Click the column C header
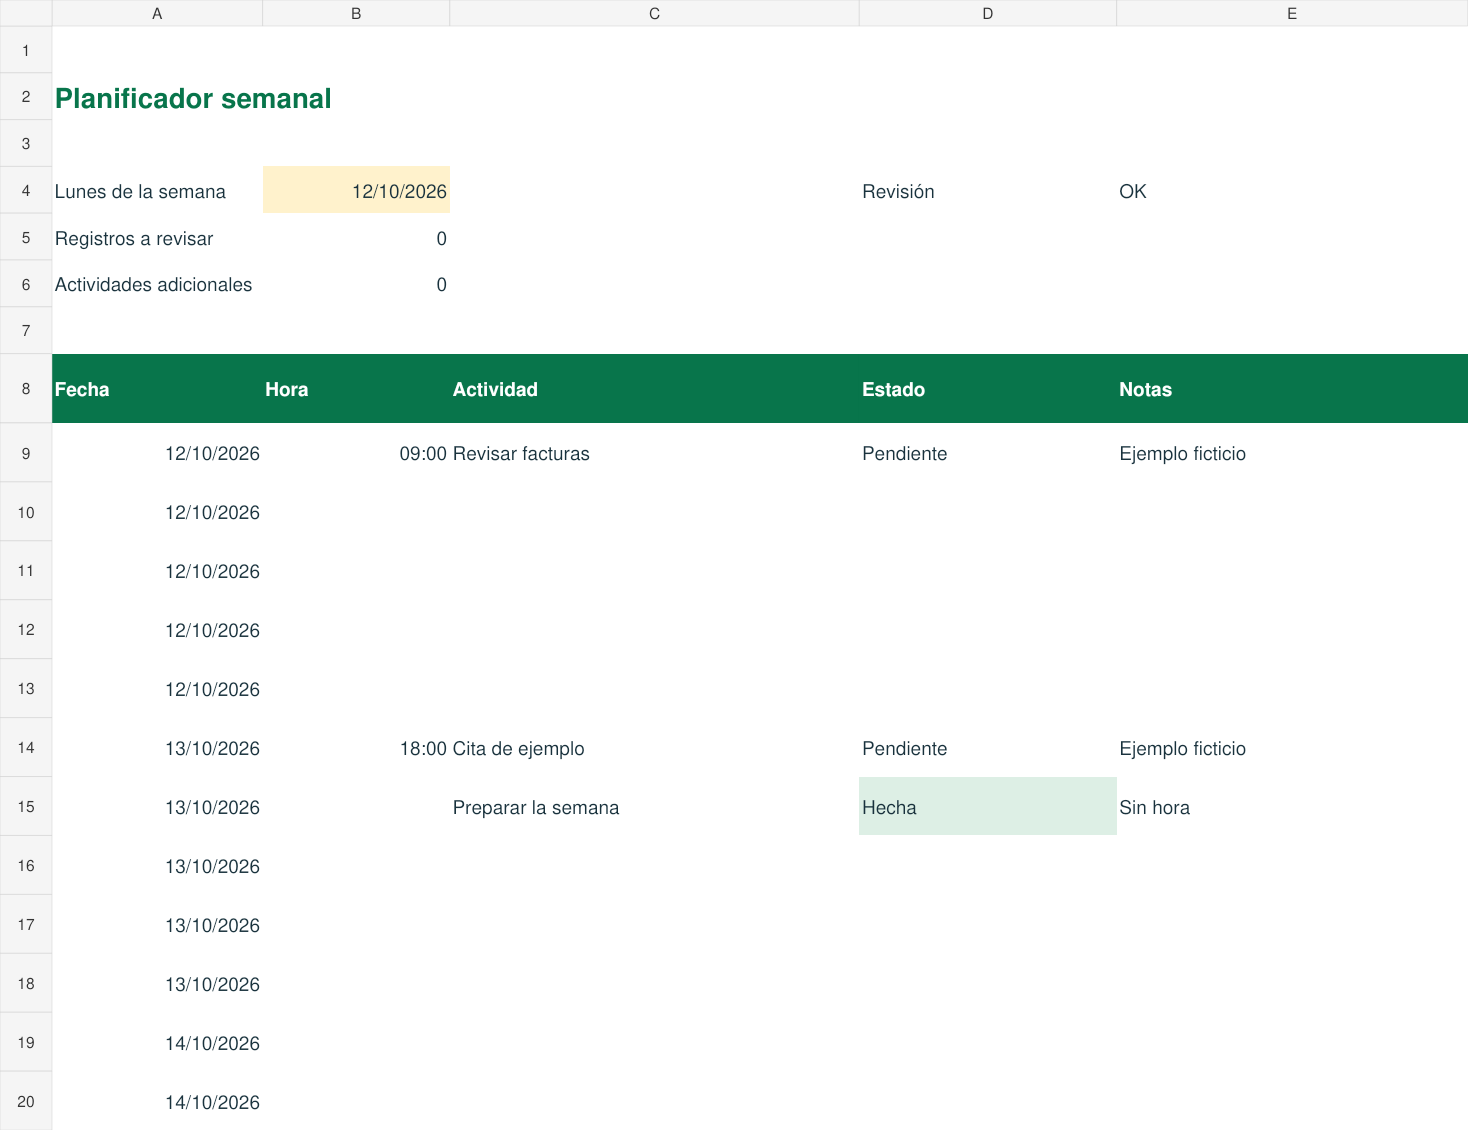This screenshot has height=1130, width=1468. [x=654, y=13]
